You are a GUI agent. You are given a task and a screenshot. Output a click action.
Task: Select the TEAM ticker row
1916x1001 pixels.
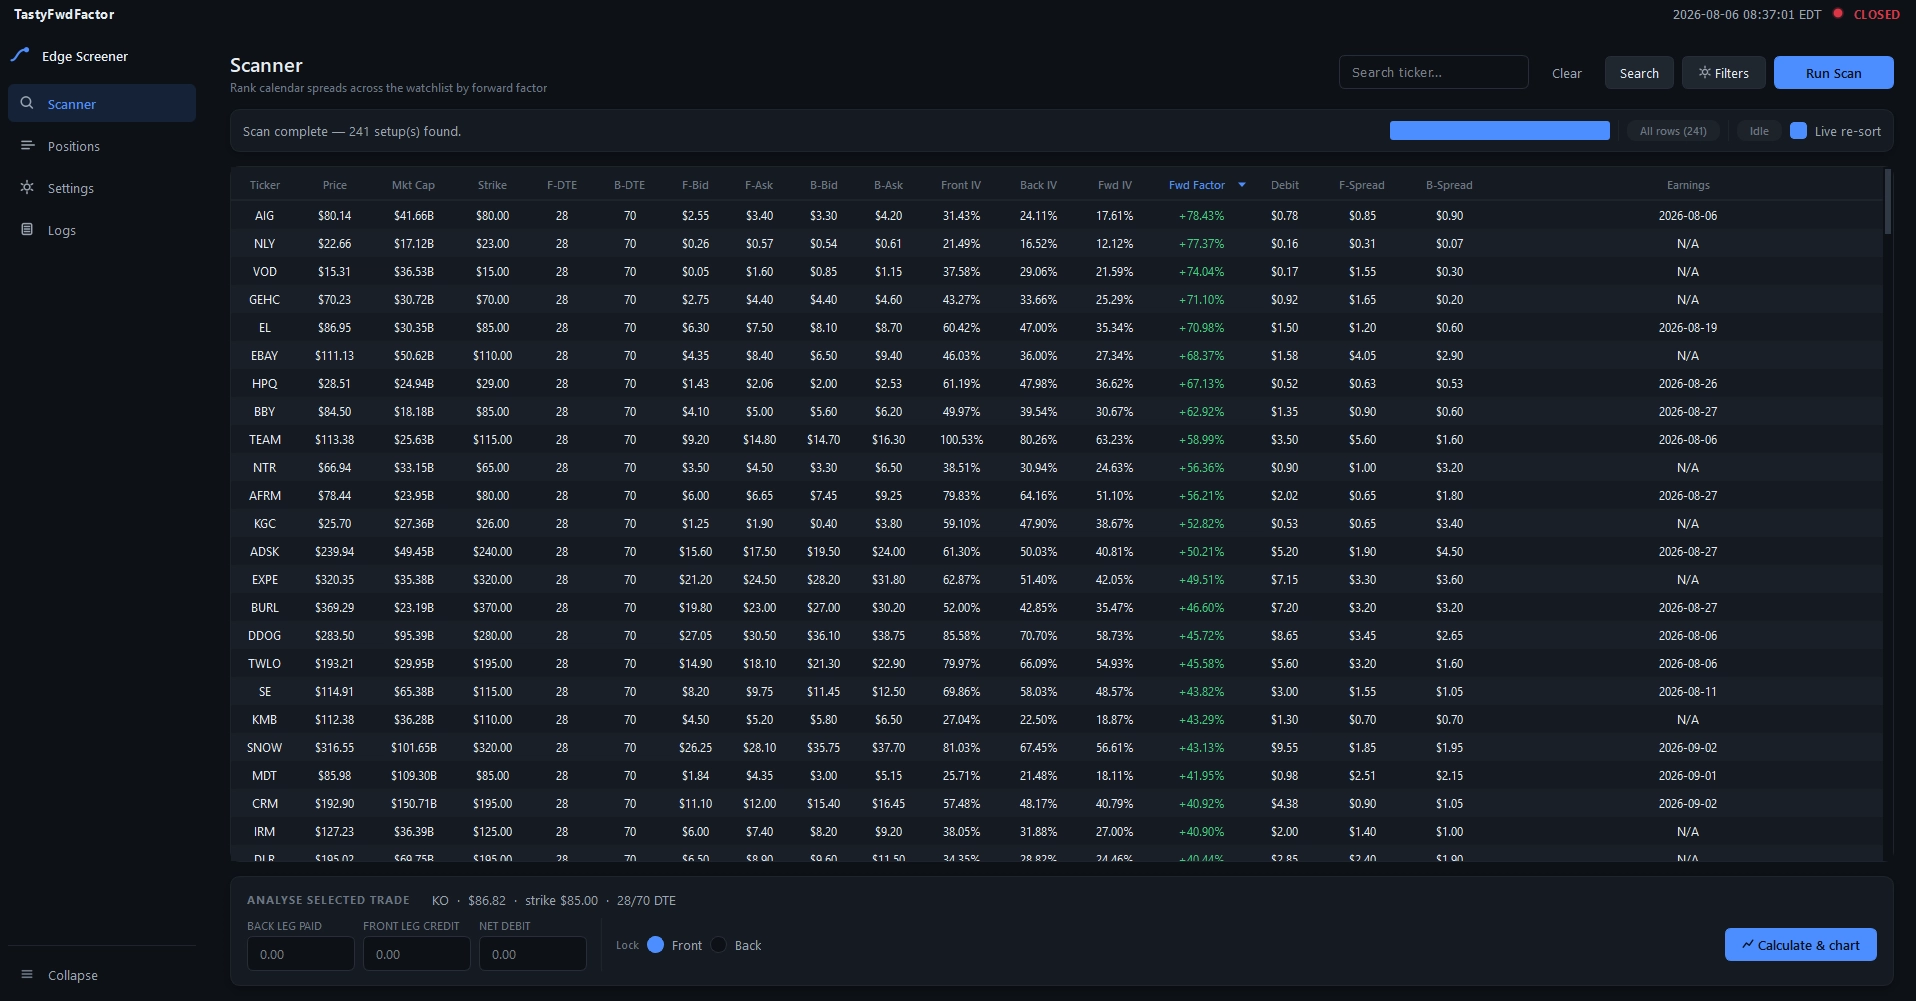[1057, 439]
